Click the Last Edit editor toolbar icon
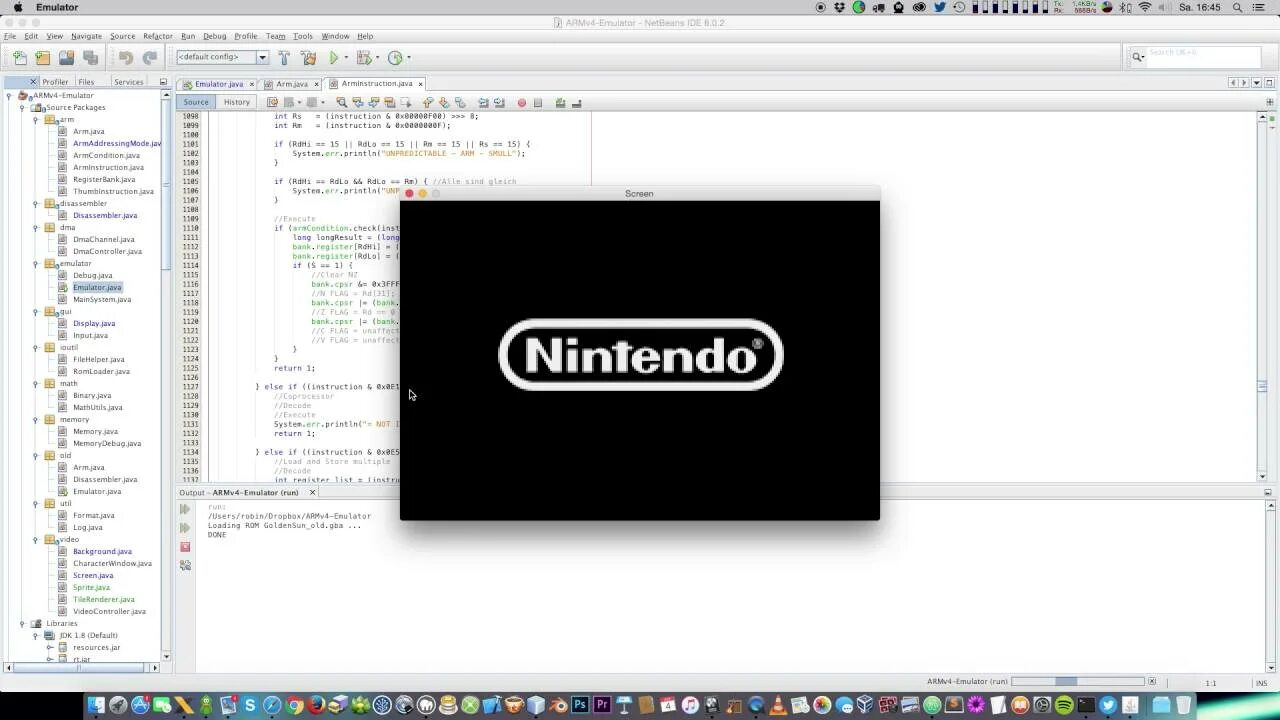1280x720 pixels. pyautogui.click(x=272, y=102)
